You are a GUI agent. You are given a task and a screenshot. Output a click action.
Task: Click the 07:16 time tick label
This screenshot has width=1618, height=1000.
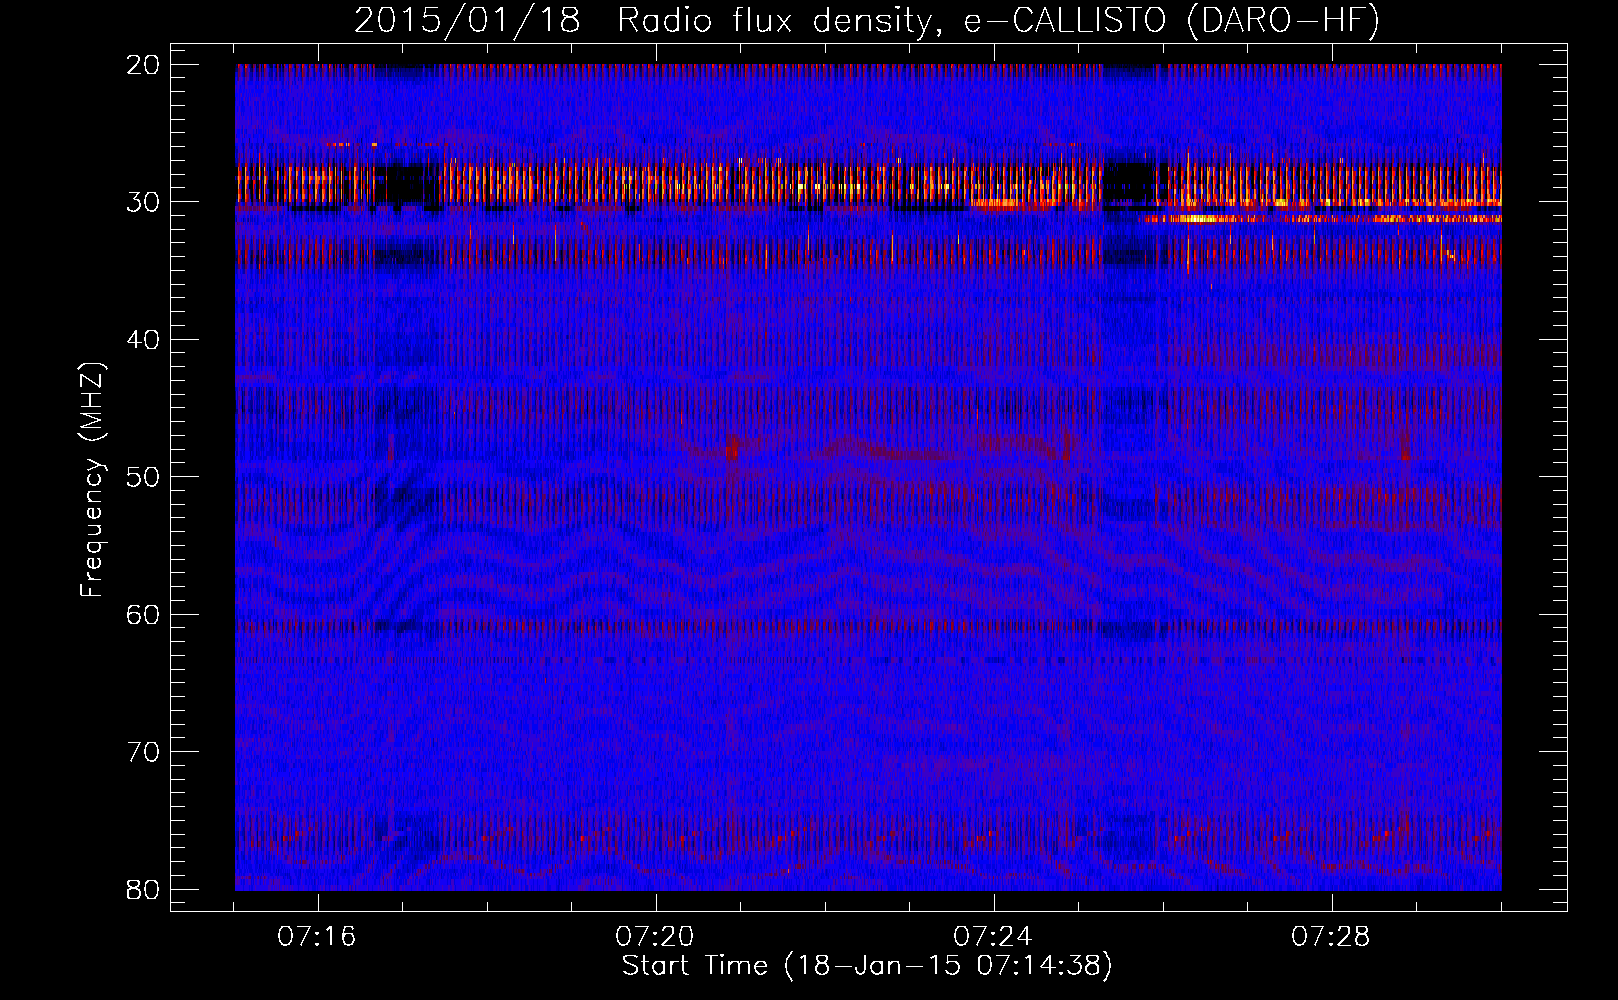tap(317, 937)
